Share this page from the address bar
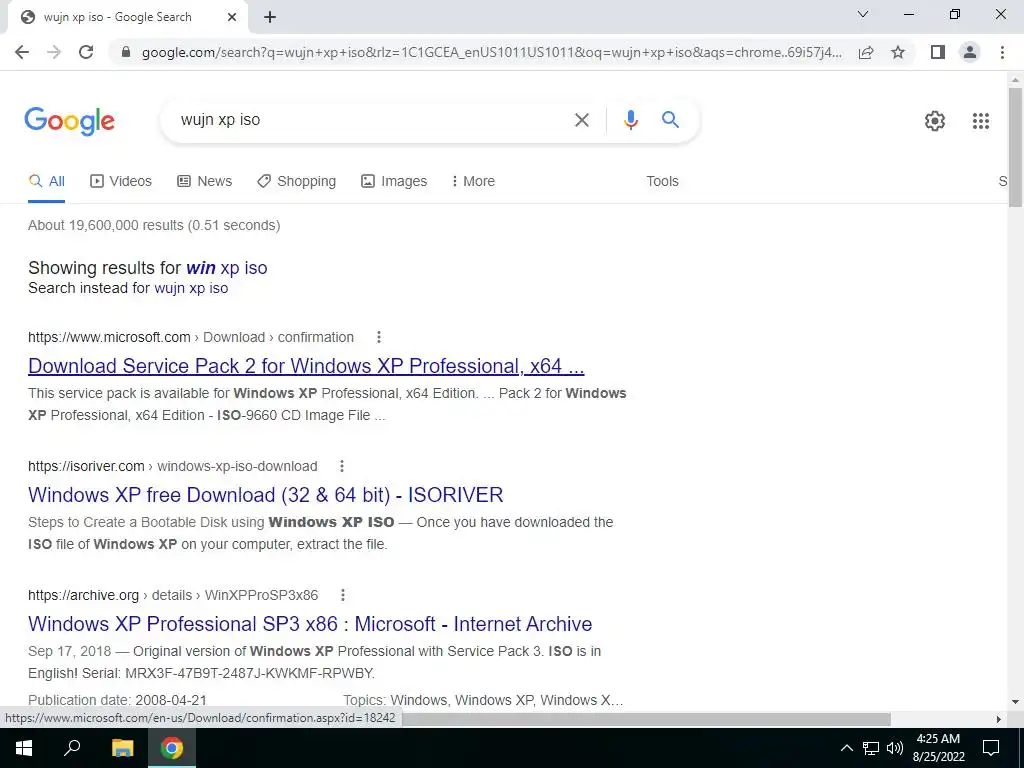Image resolution: width=1024 pixels, height=768 pixels. point(866,52)
